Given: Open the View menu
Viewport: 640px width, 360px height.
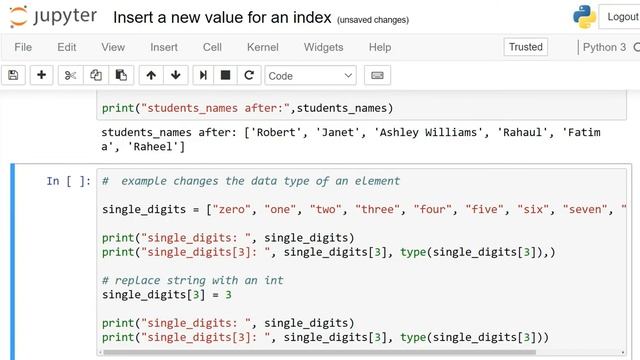Looking at the screenshot, I should click(x=113, y=47).
